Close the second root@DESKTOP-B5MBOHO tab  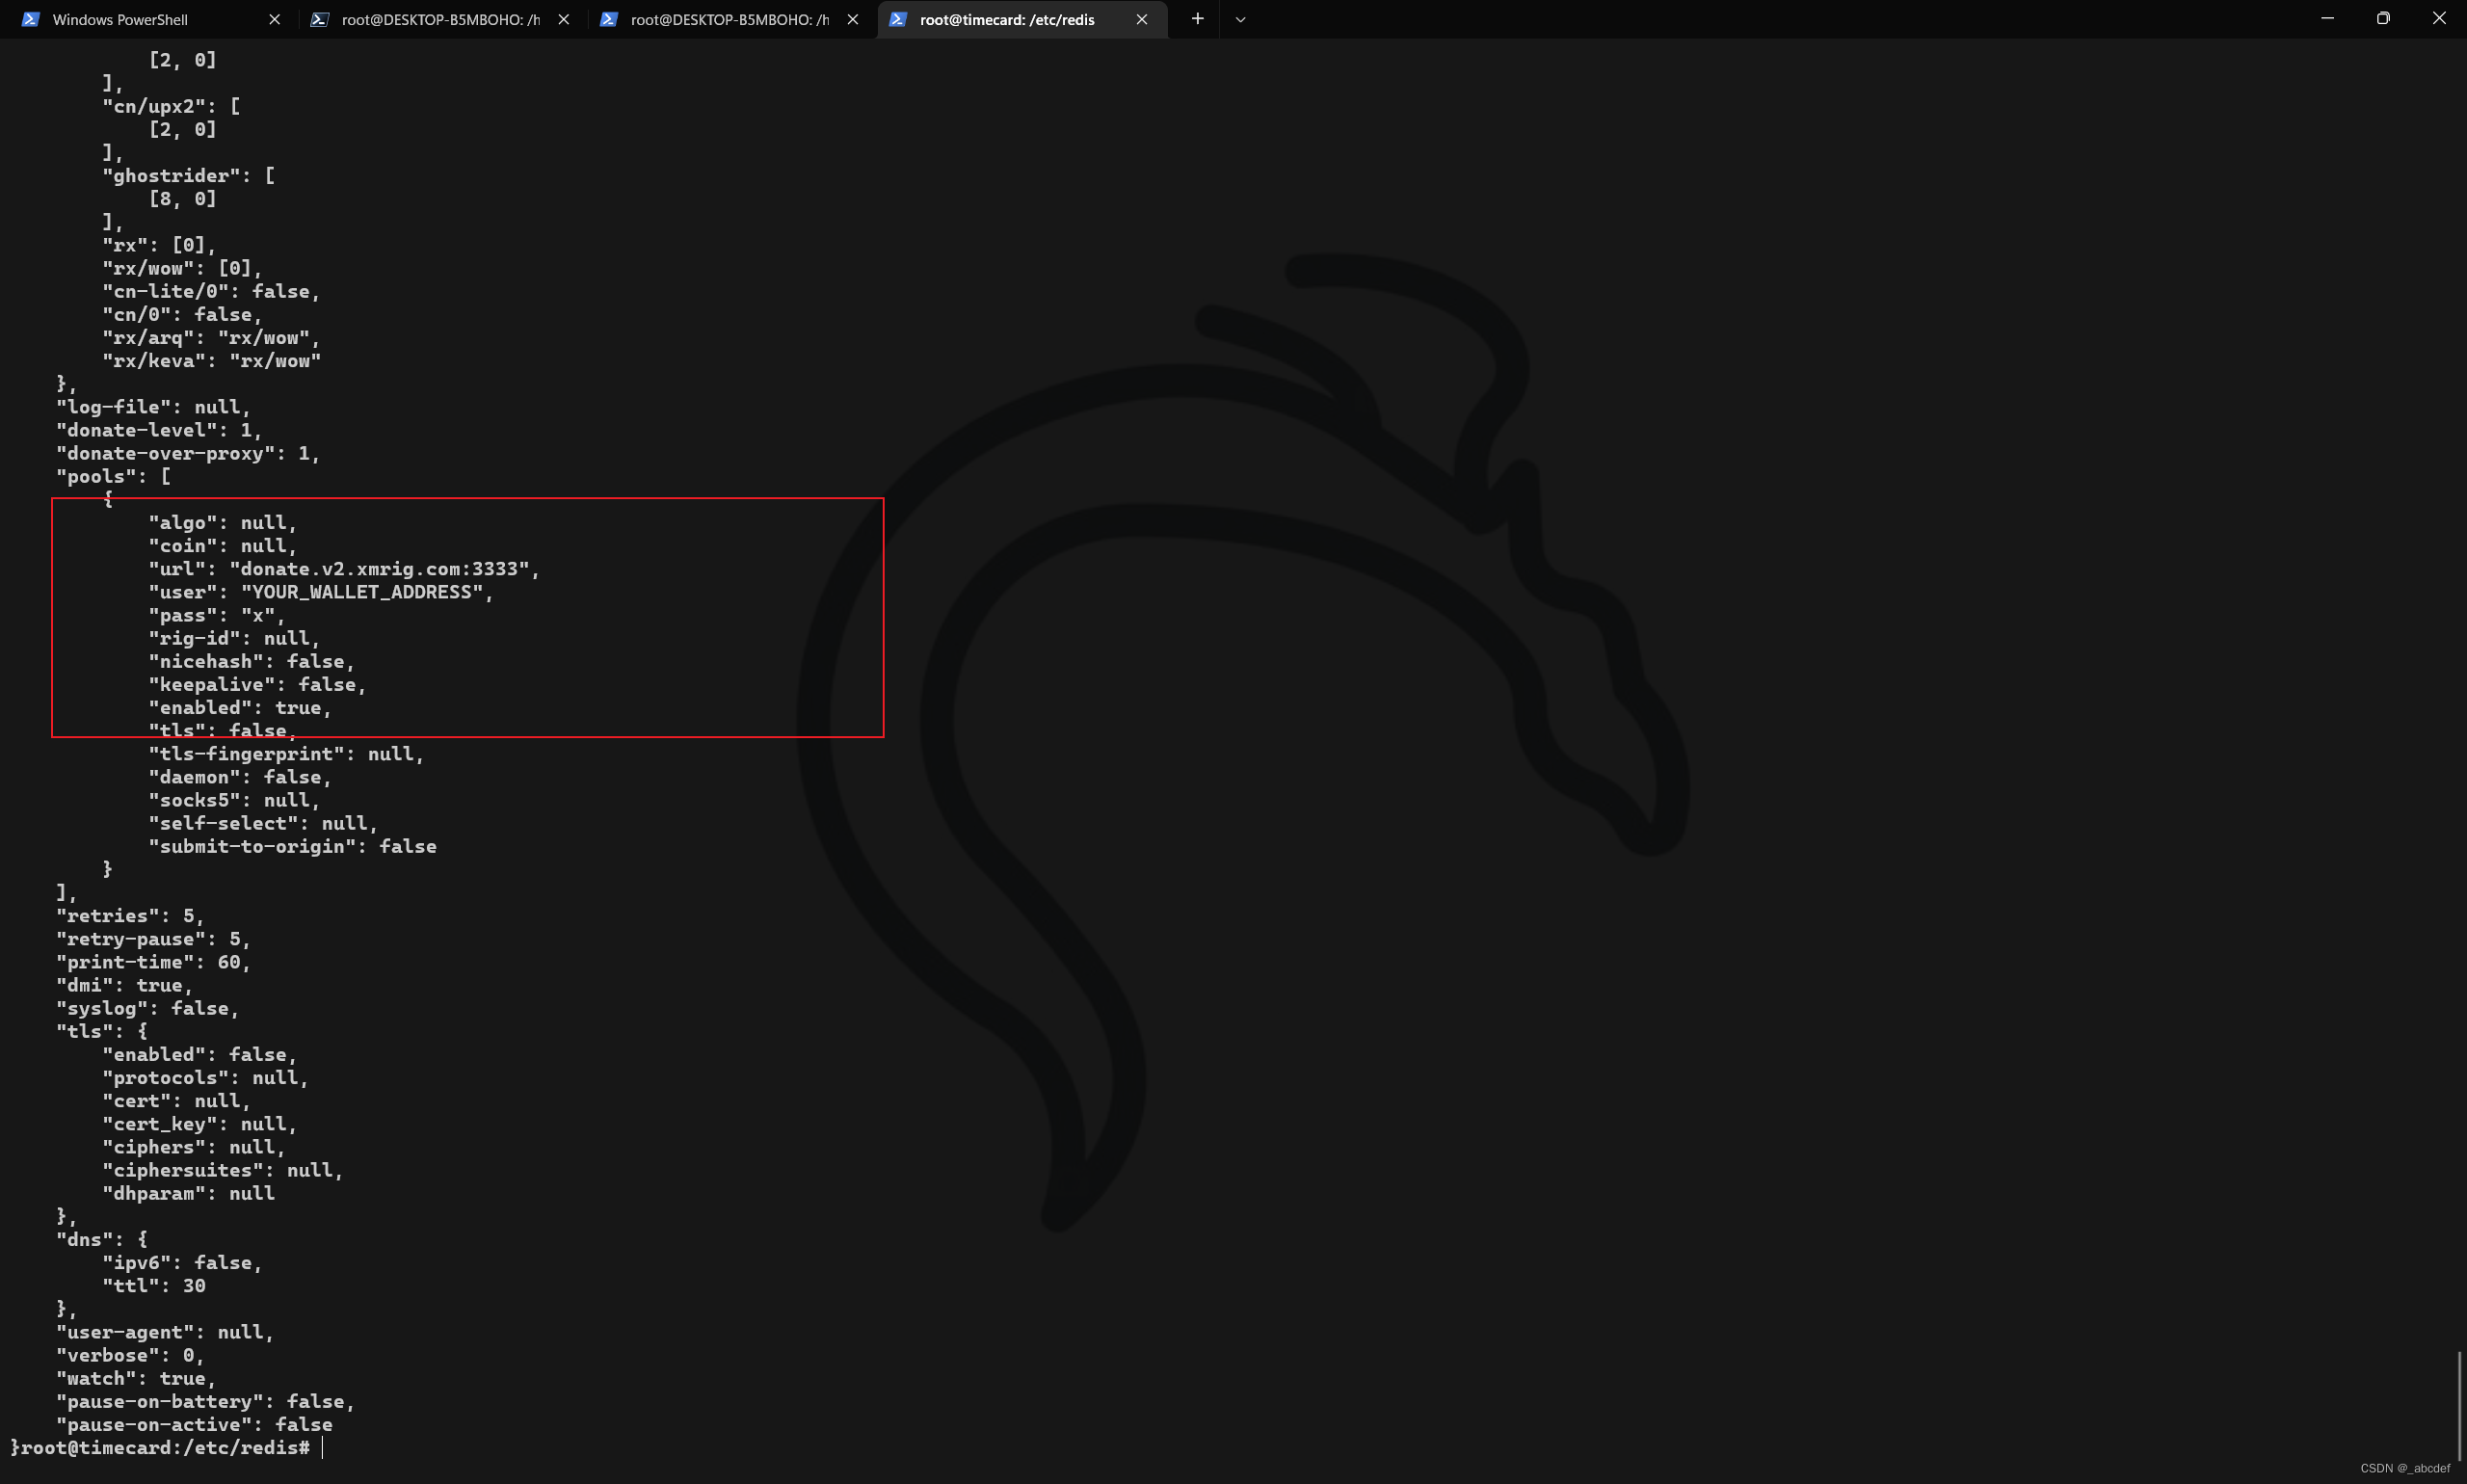pyautogui.click(x=853, y=20)
